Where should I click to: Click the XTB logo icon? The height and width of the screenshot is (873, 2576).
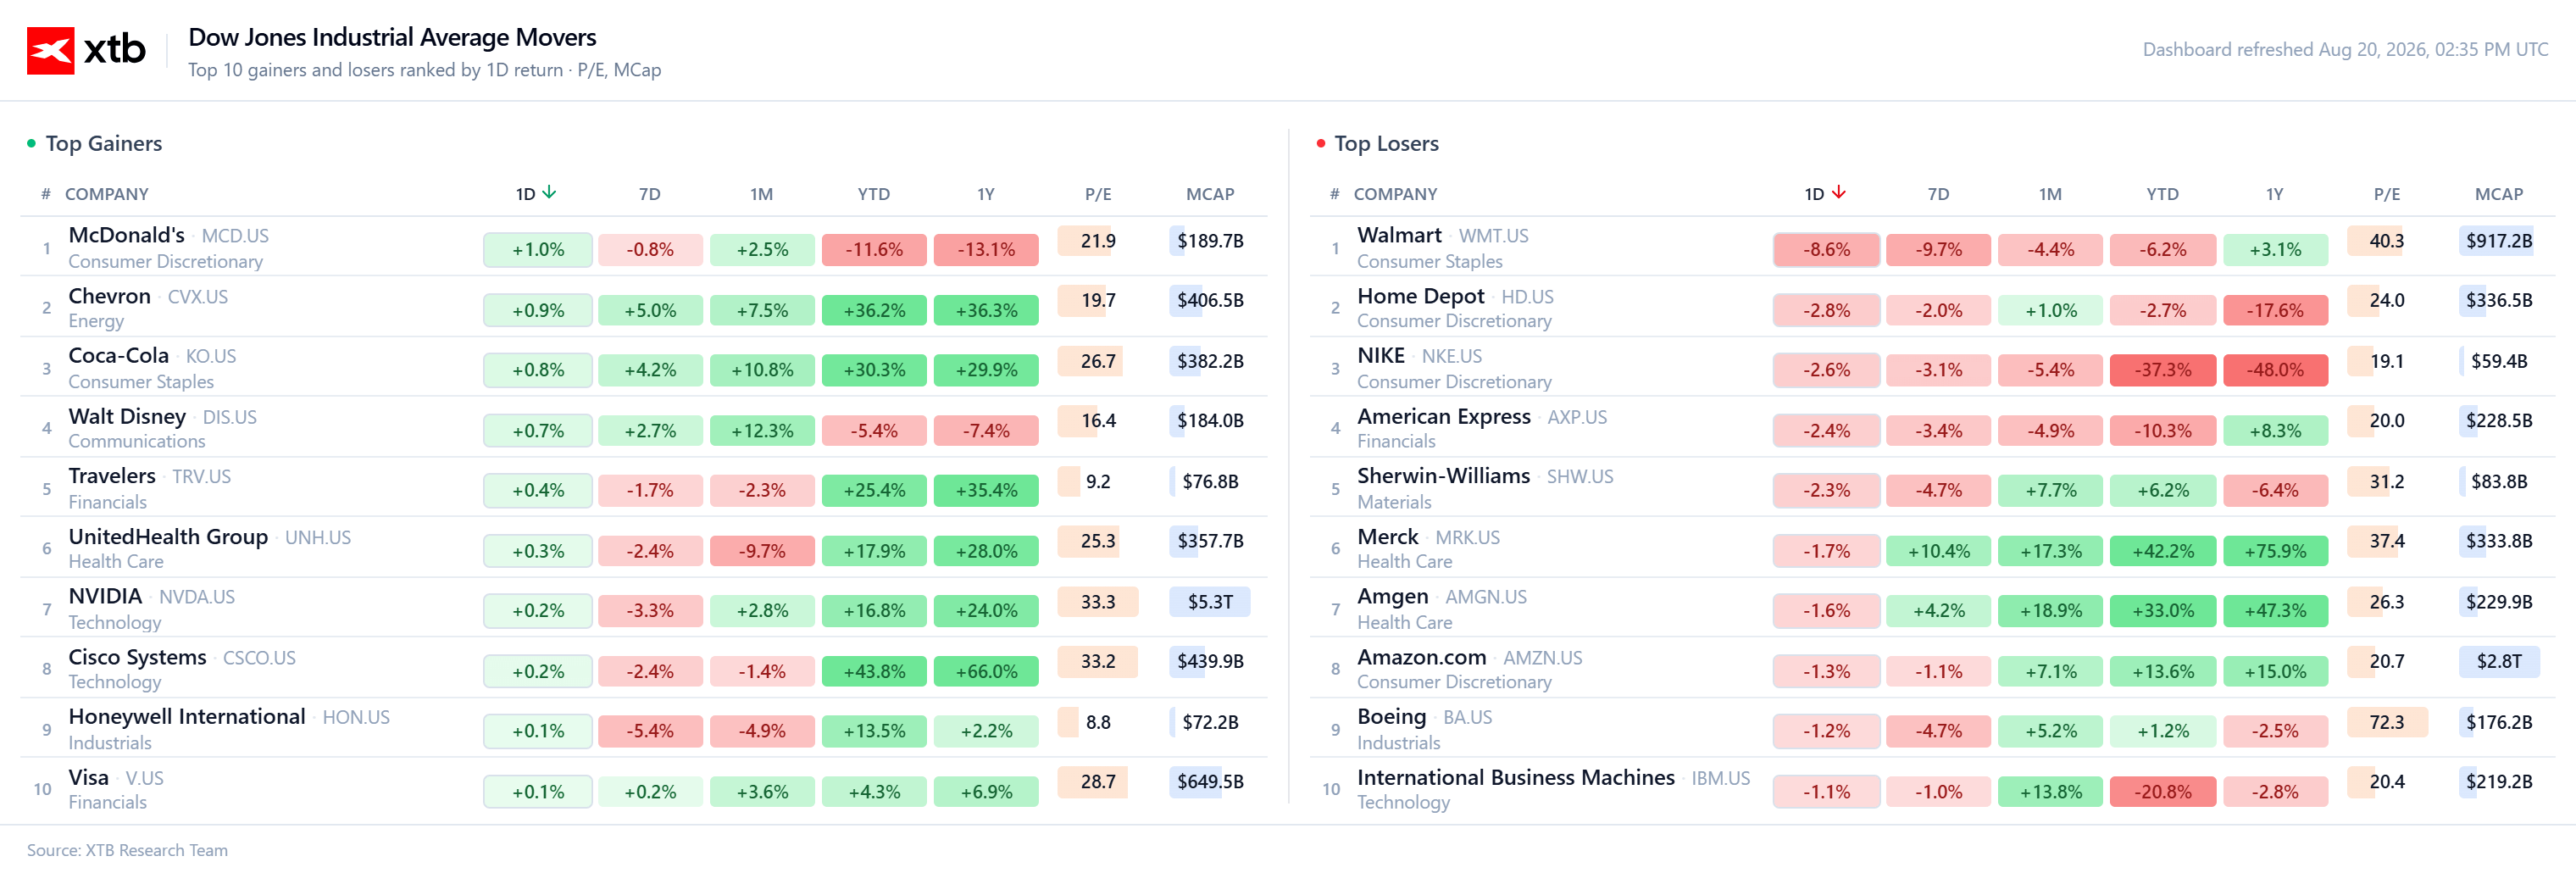50,50
